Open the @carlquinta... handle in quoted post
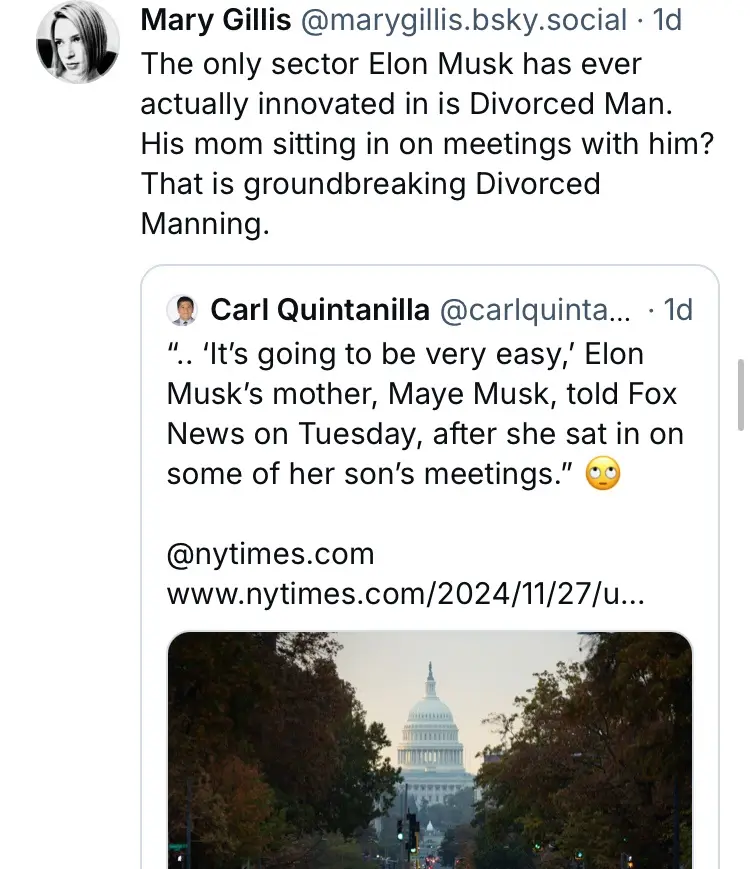The width and height of the screenshot is (750, 869). tap(535, 310)
